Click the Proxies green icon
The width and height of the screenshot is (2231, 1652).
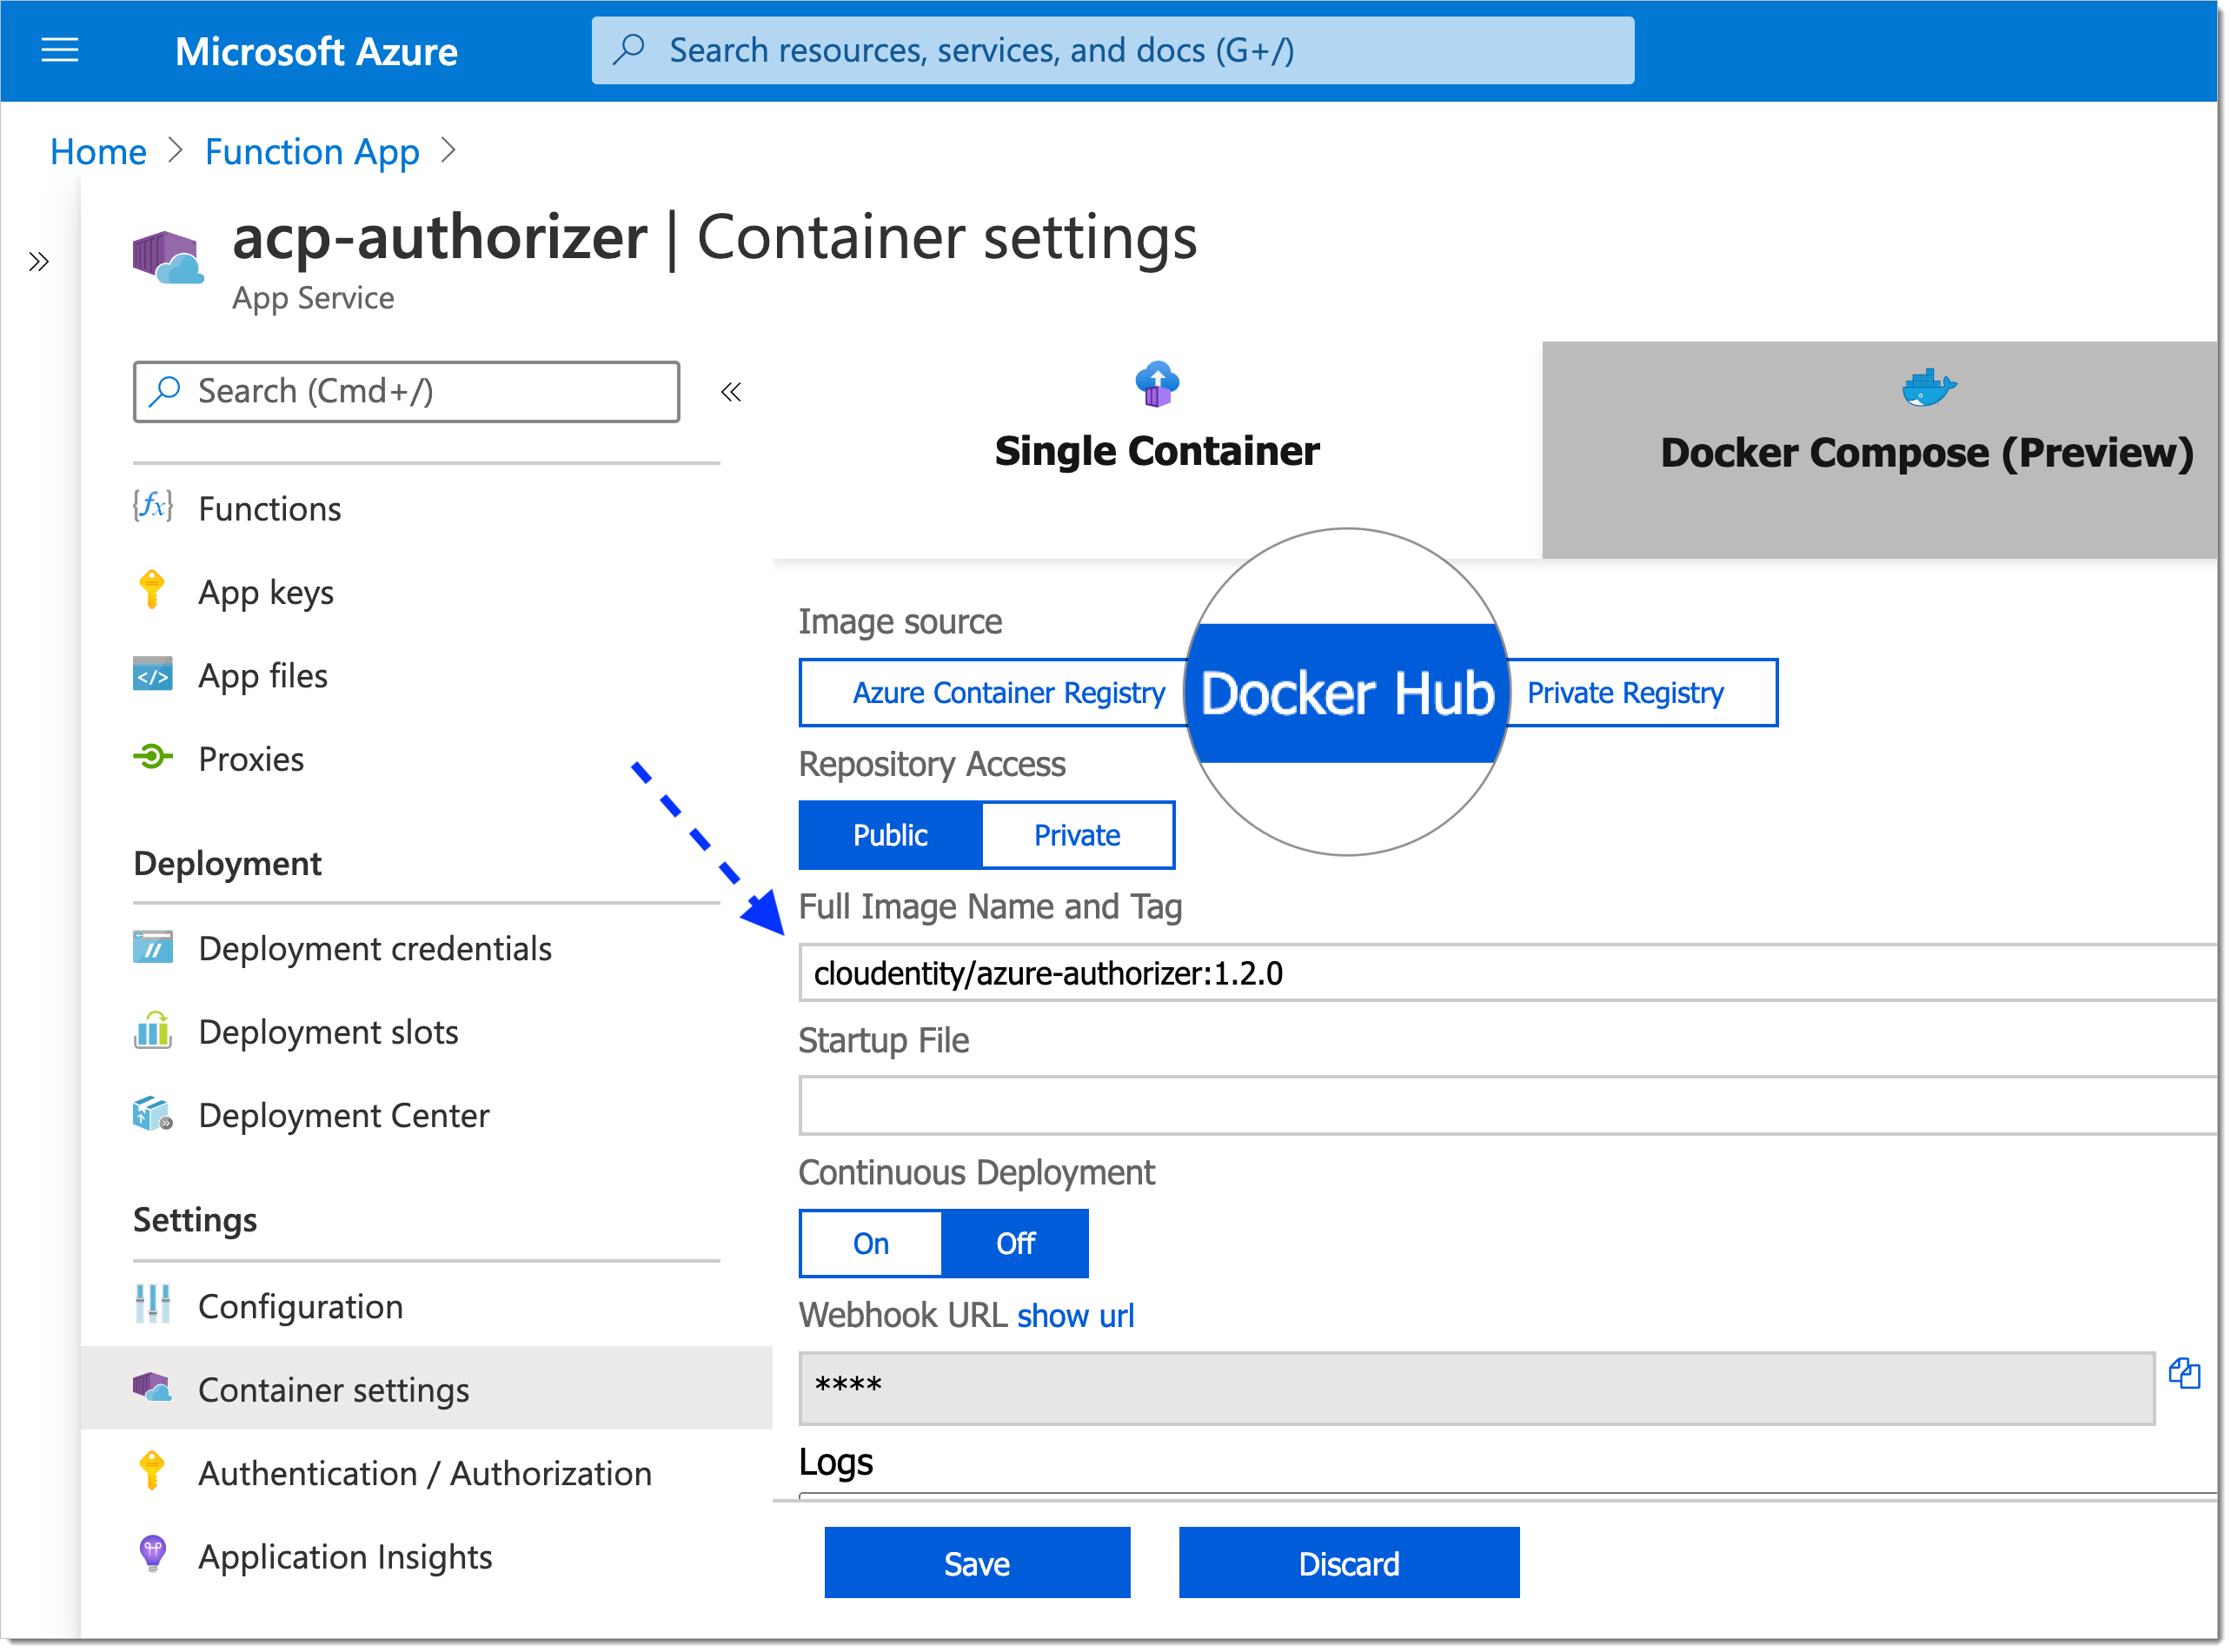(x=153, y=758)
